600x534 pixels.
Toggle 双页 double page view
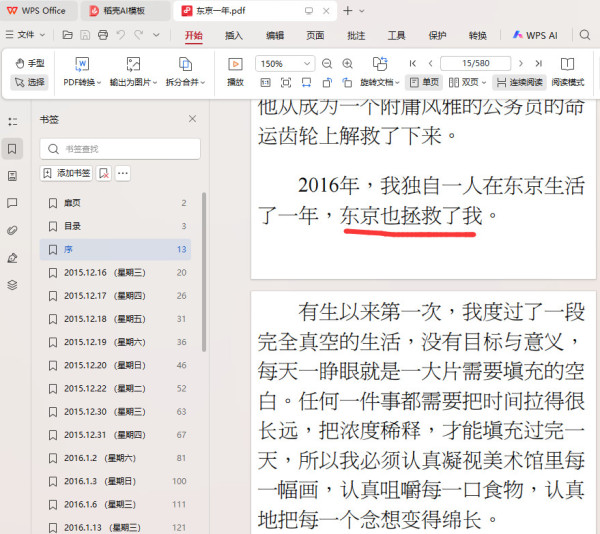click(x=464, y=82)
